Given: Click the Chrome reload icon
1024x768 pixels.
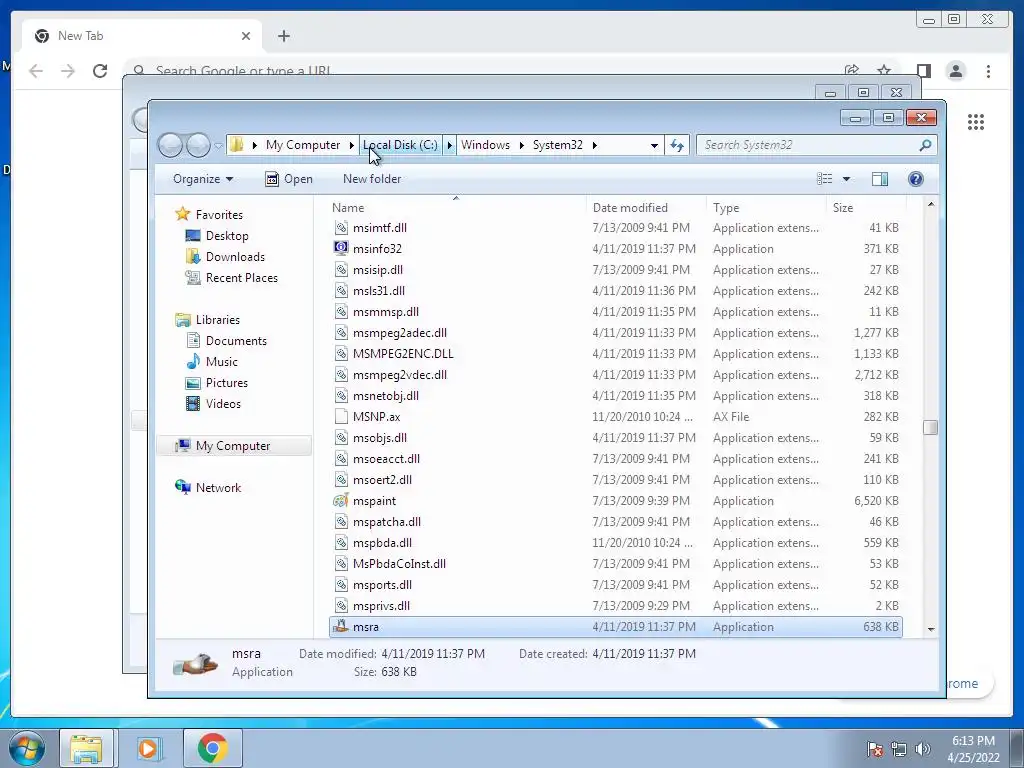Looking at the screenshot, I should coord(100,71).
